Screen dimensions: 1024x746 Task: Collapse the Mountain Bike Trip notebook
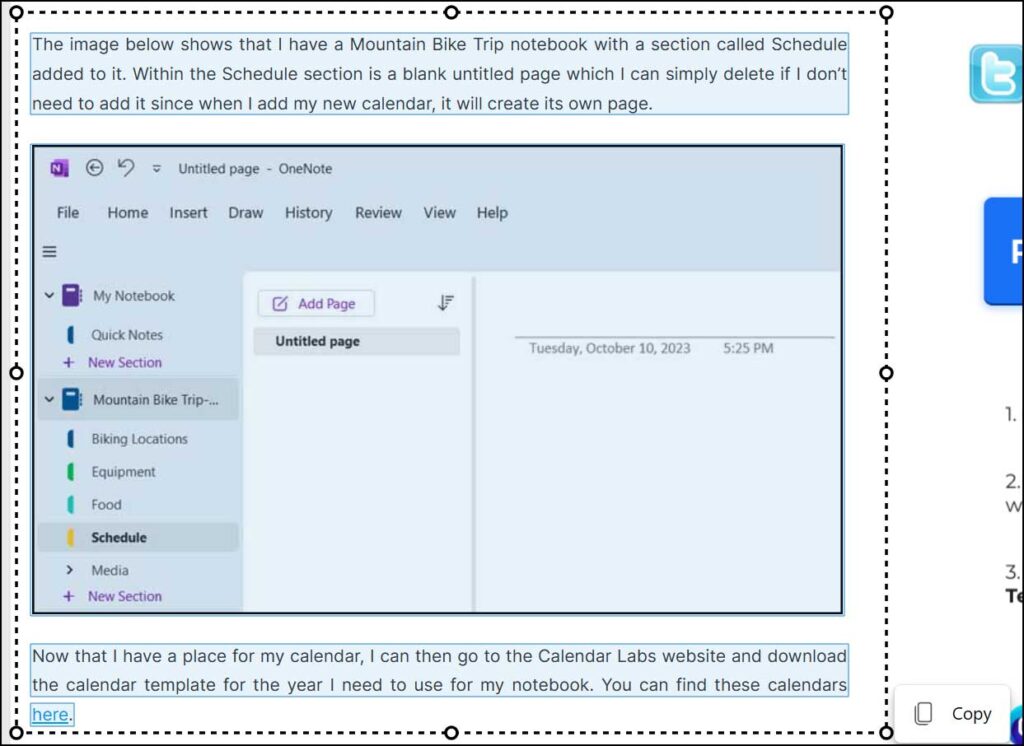48,398
